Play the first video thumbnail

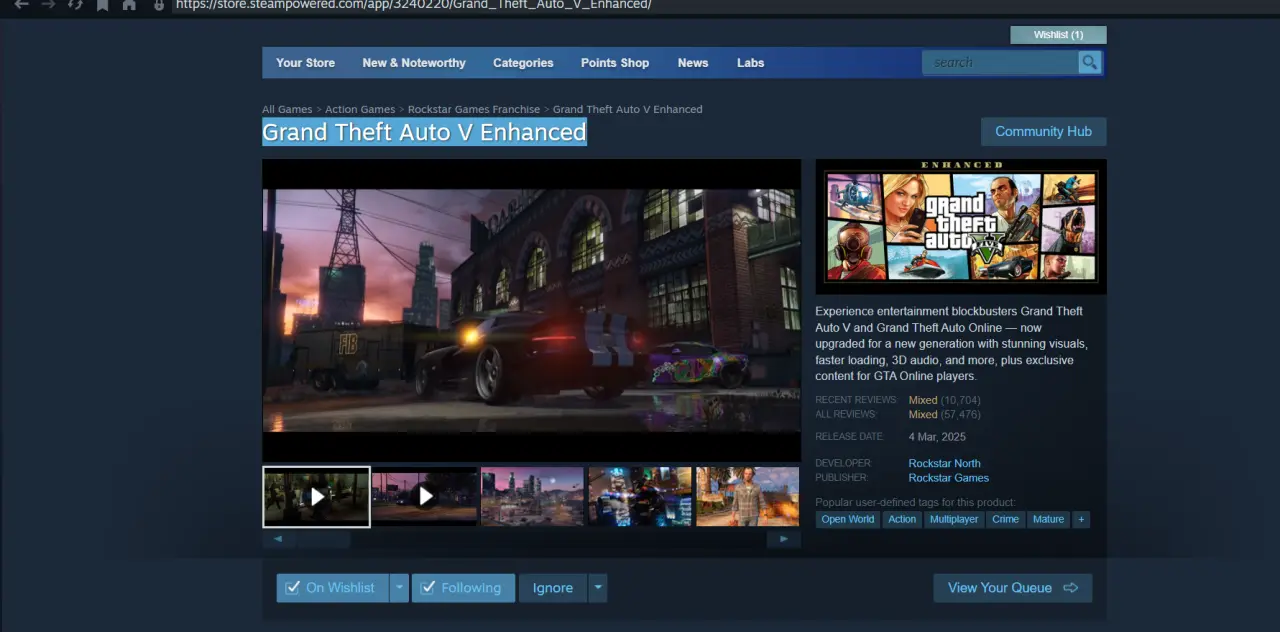(x=317, y=496)
